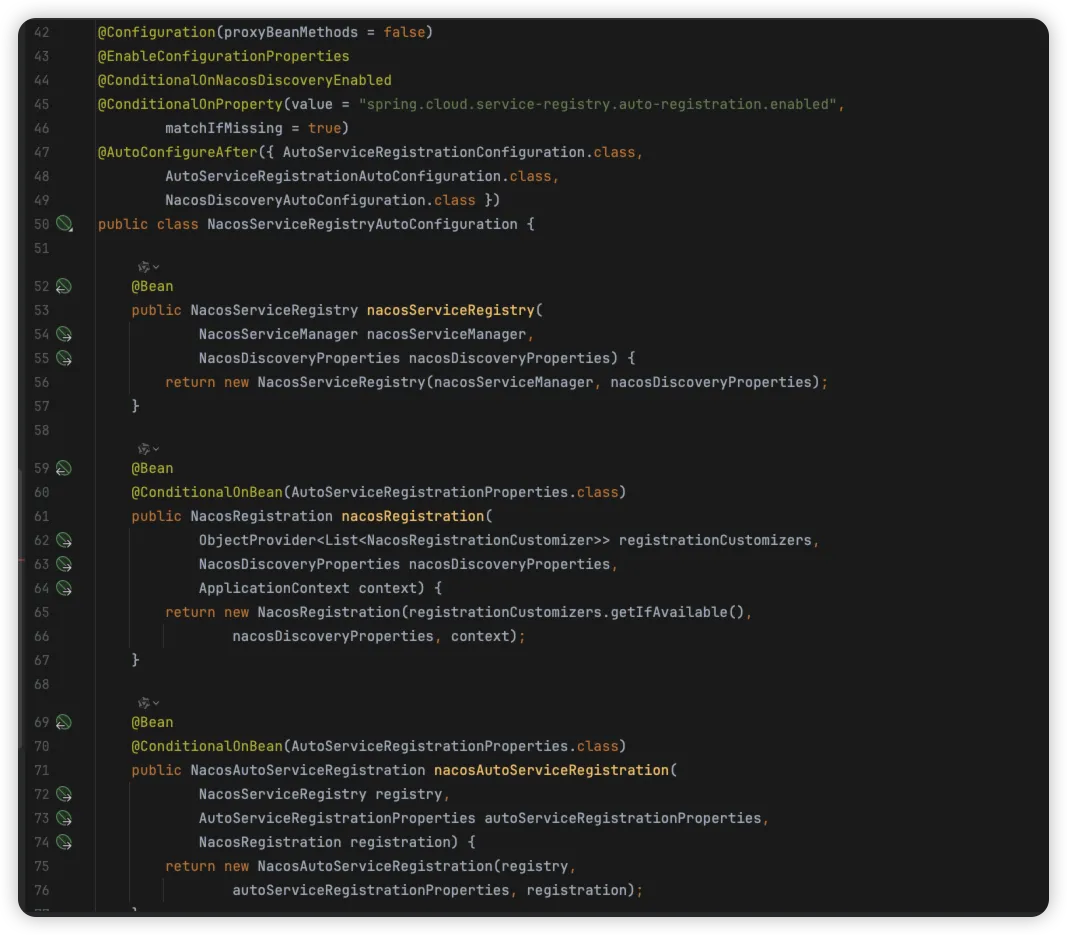
Task: Click bean gutter icon on line 59
Action: point(64,468)
